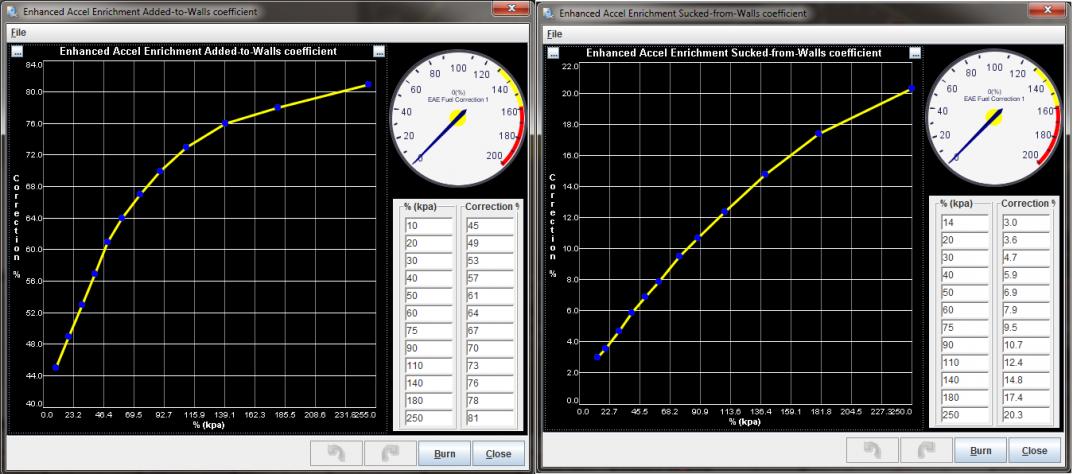The width and height of the screenshot is (1073, 474).
Task: Select the topmost data point on Added-to-Walls curve
Action: click(368, 84)
